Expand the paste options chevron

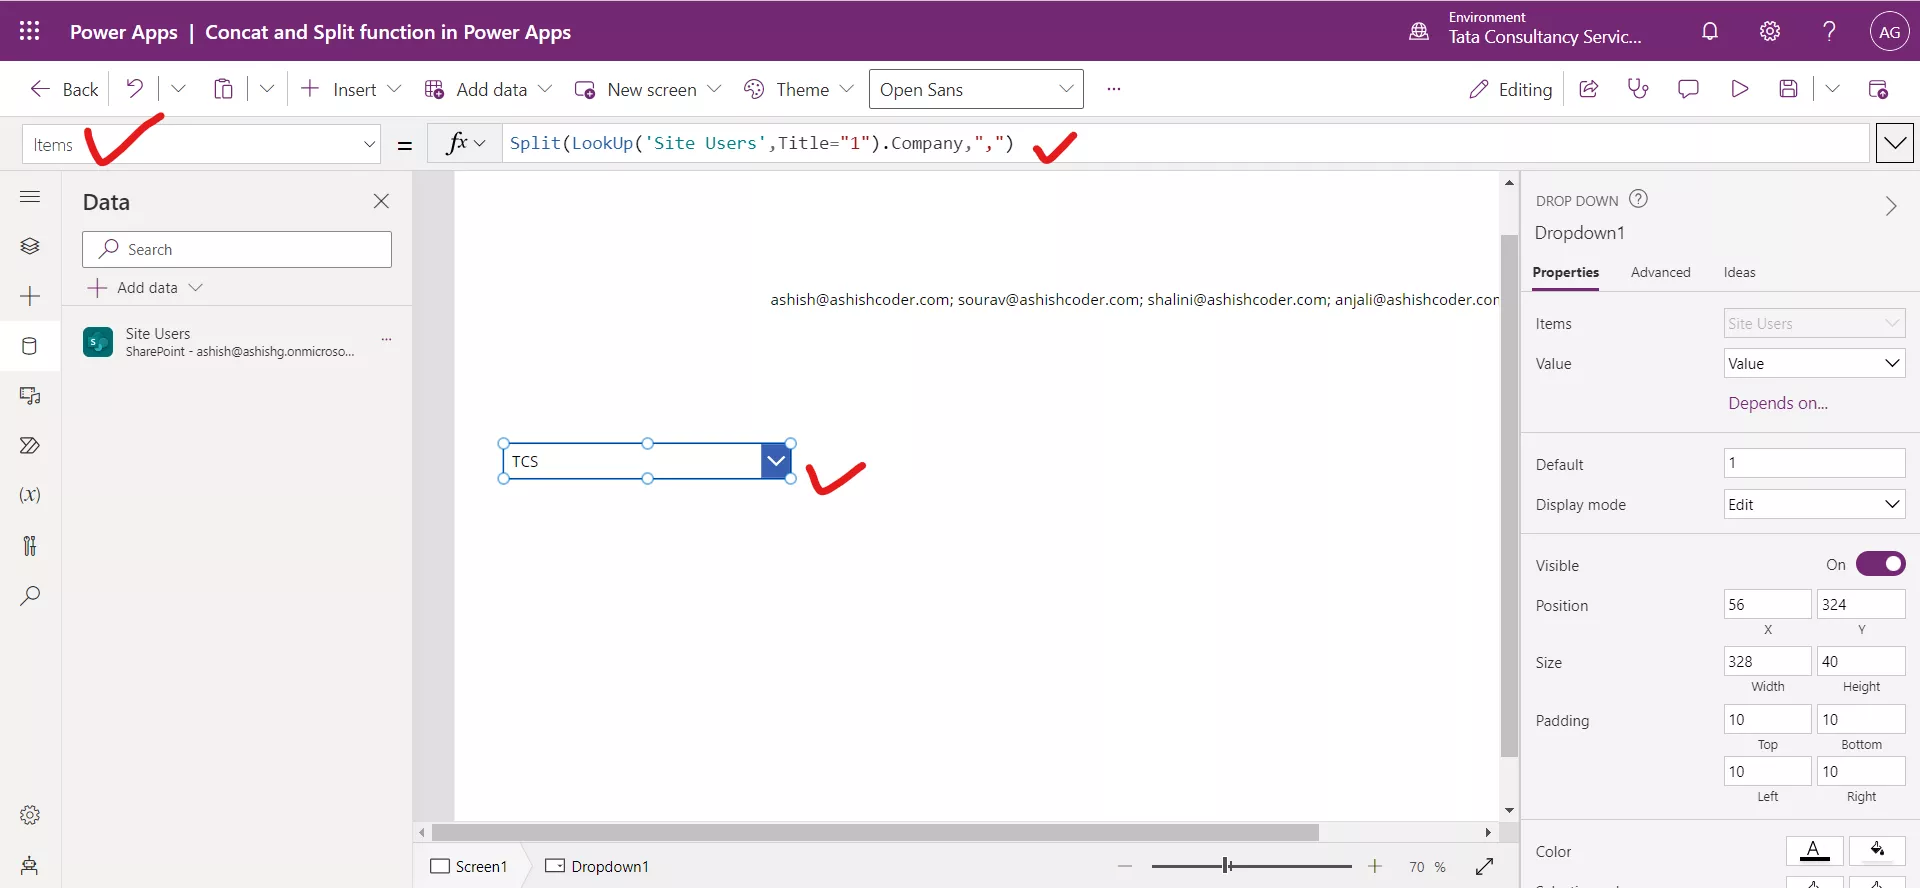[267, 89]
